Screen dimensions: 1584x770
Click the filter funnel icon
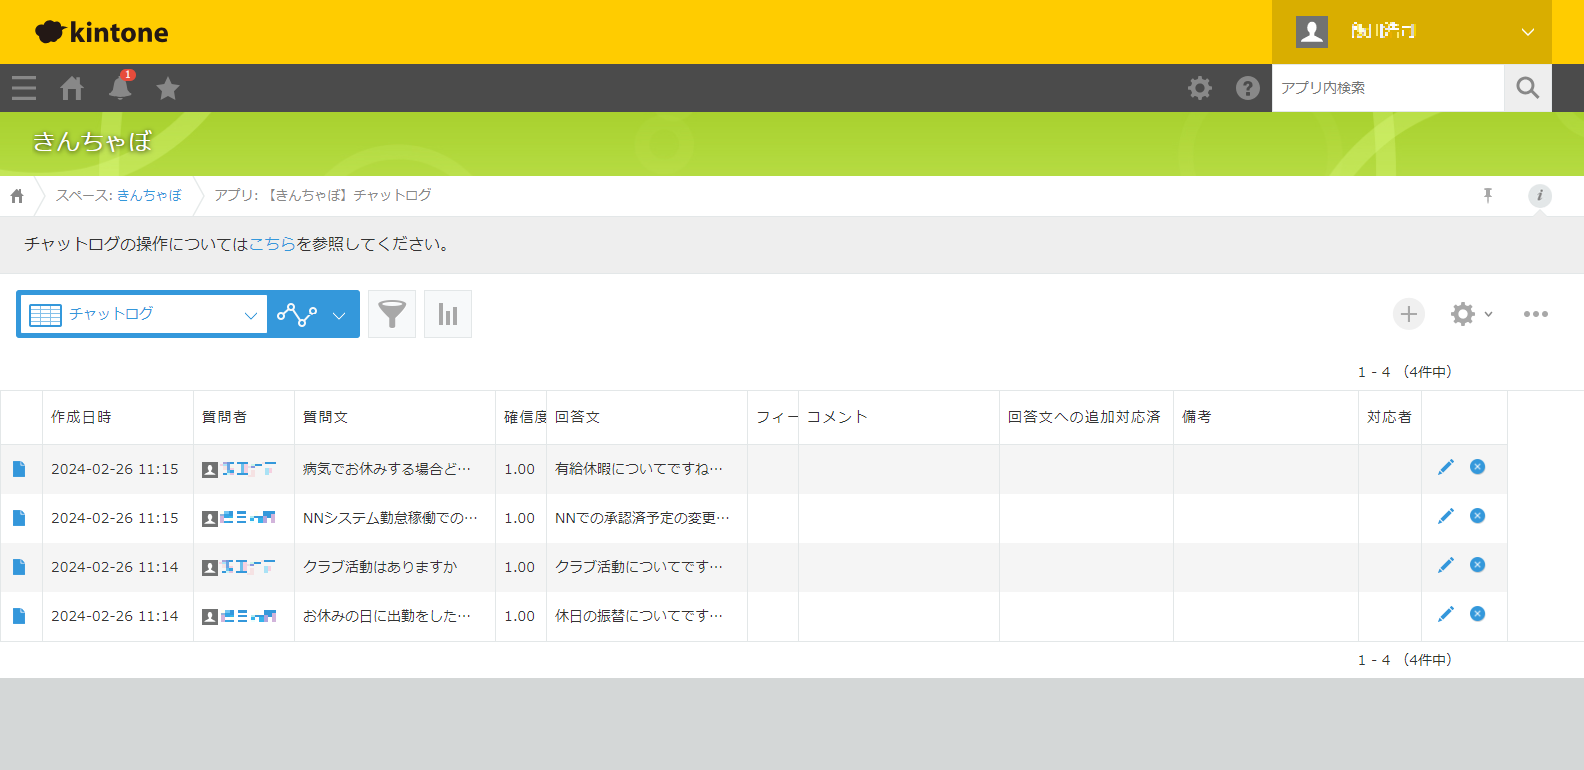[392, 314]
